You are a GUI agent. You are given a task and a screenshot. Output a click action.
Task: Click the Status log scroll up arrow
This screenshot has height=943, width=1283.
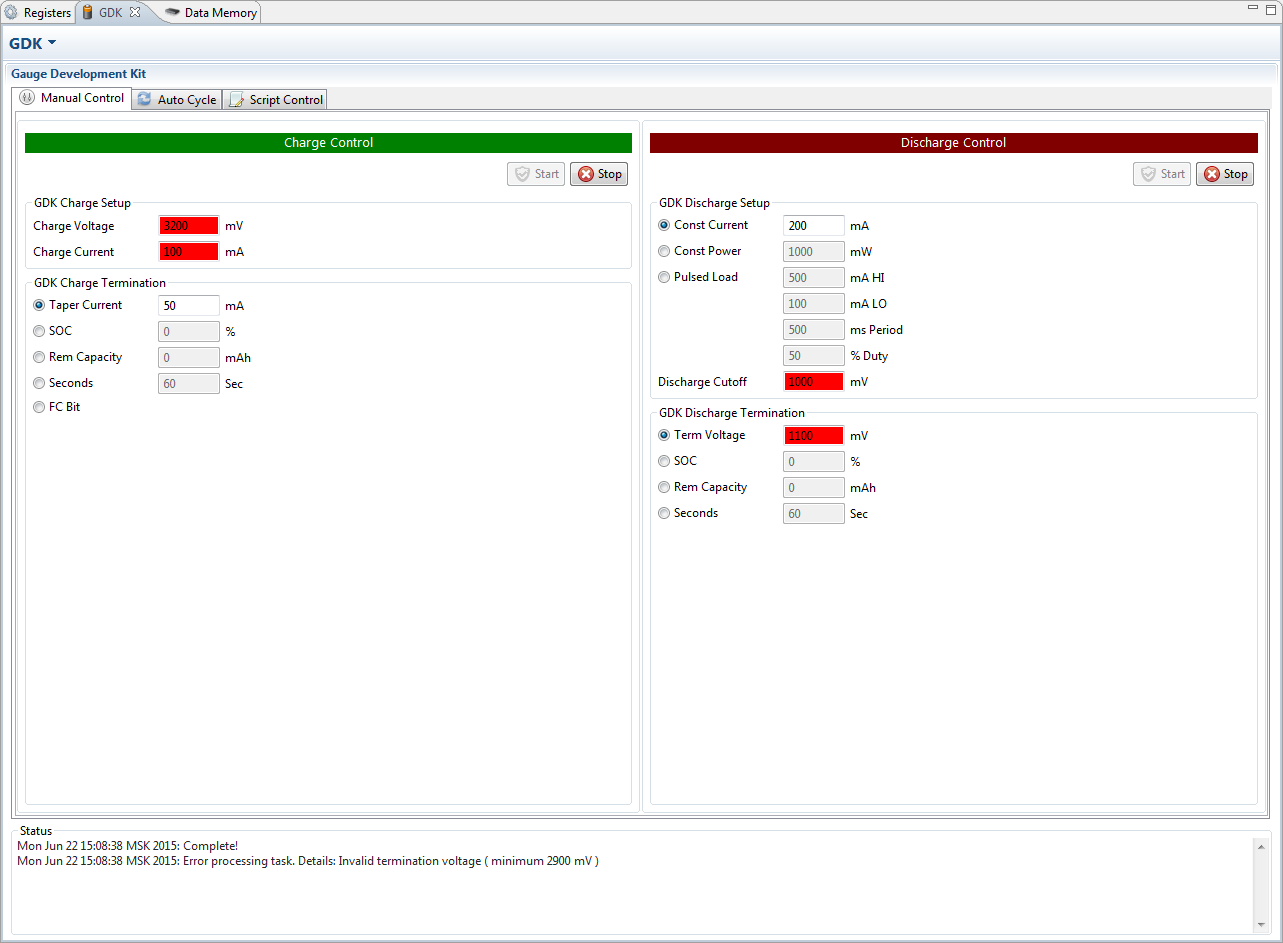[1261, 846]
